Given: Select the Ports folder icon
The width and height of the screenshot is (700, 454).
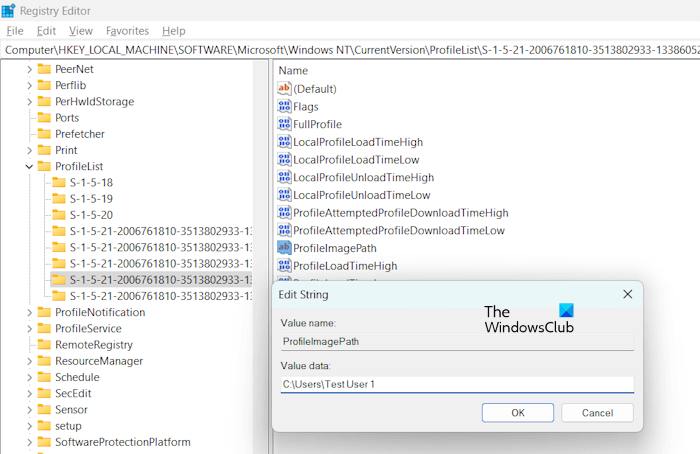Looking at the screenshot, I should (44, 117).
